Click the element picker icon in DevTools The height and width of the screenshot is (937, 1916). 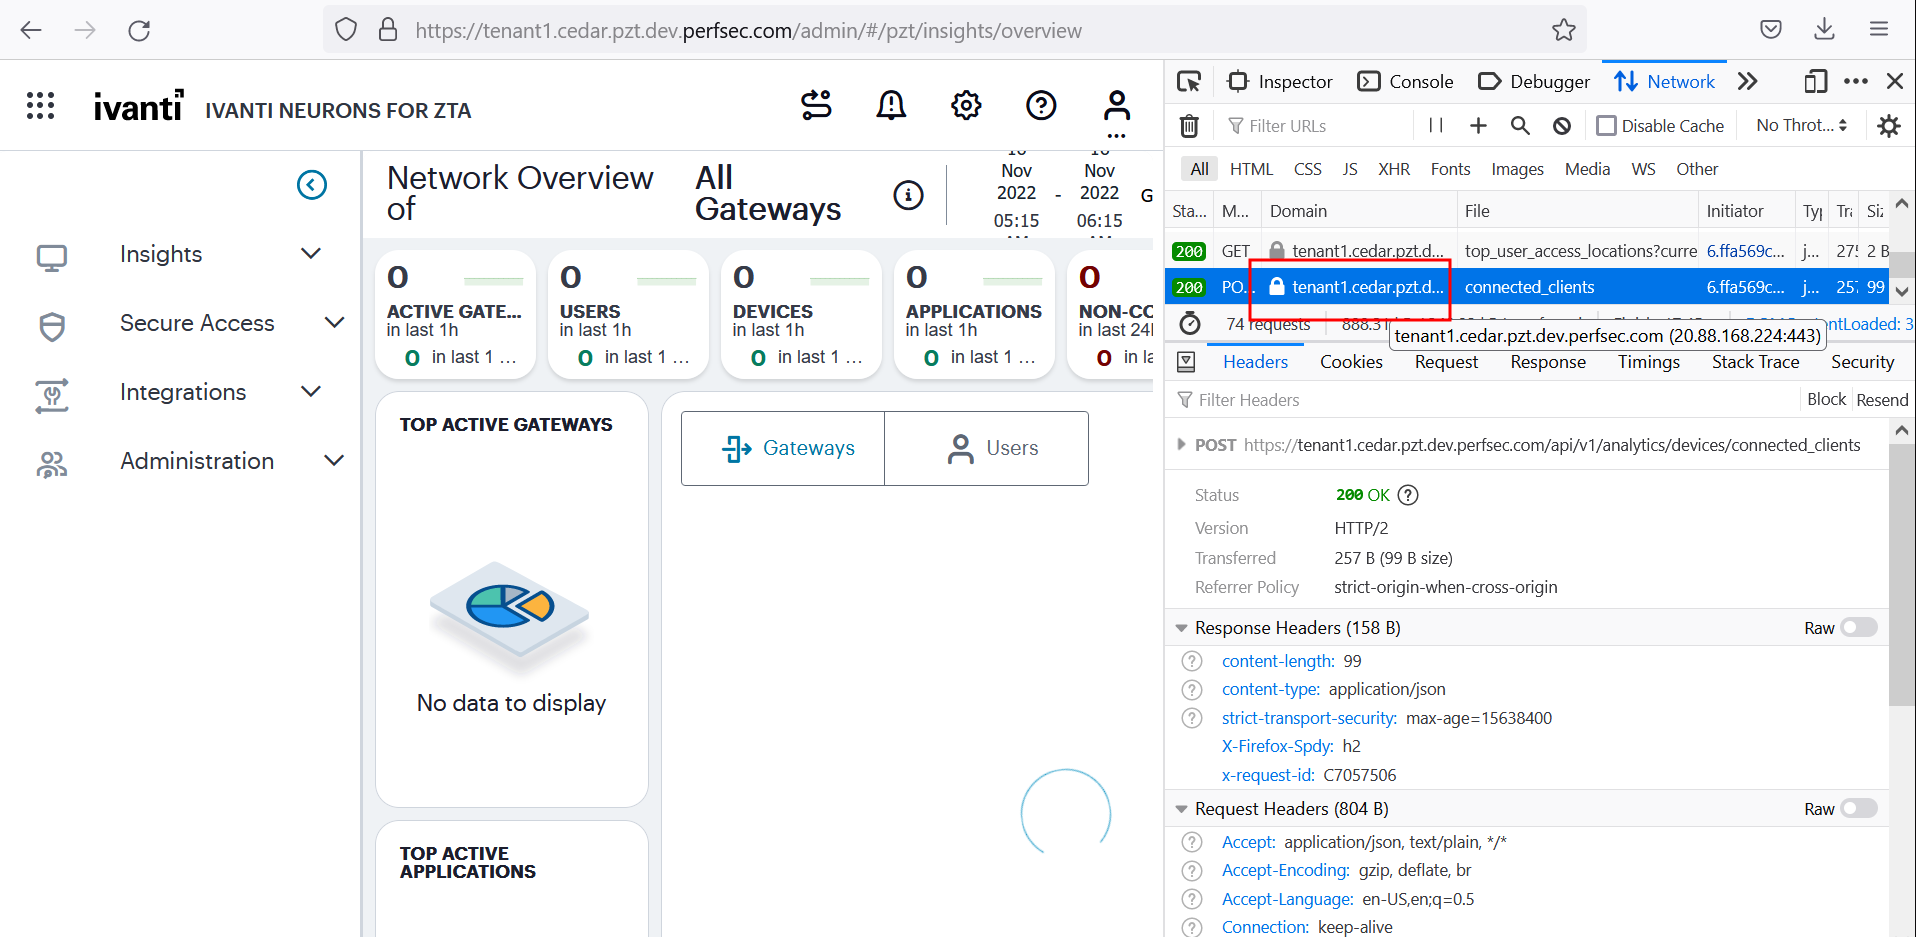(1188, 82)
